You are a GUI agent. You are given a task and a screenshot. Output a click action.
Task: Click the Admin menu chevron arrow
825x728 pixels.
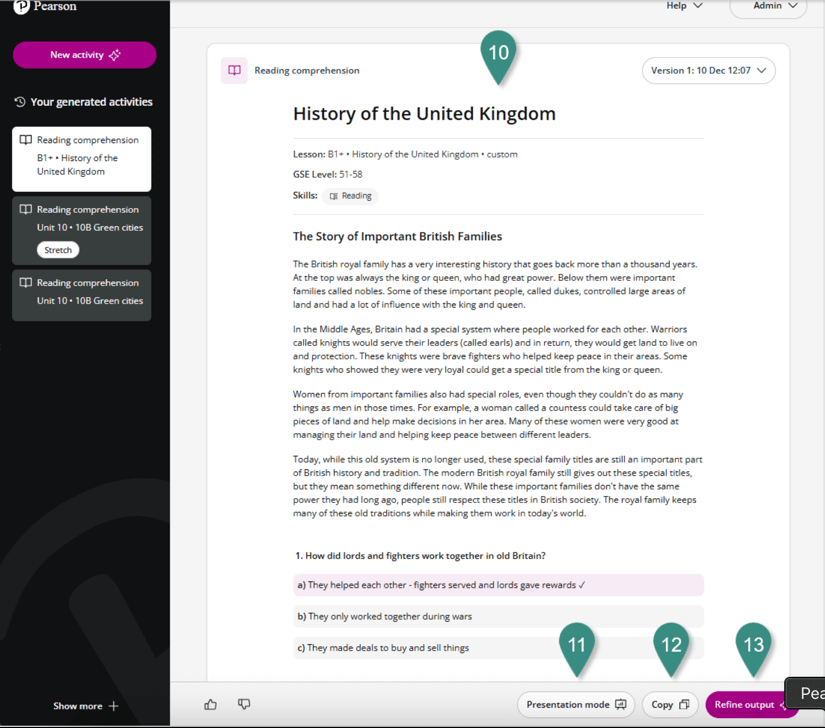click(x=792, y=6)
